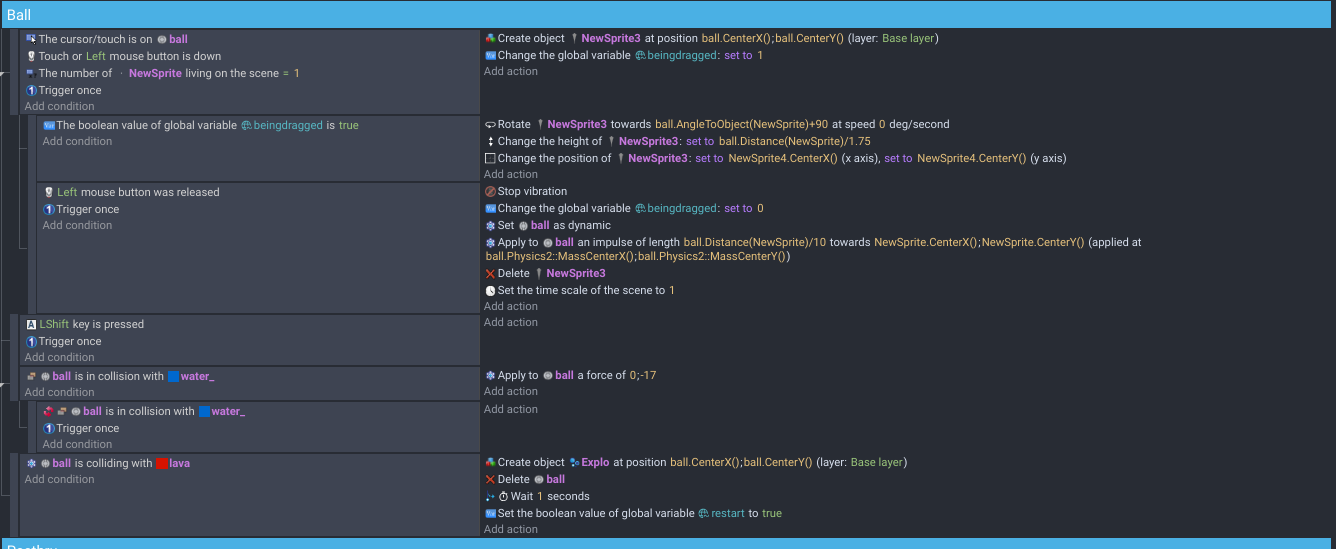Click Create object icon for NewSprite3 action
The width and height of the screenshot is (1336, 549).
490,38
